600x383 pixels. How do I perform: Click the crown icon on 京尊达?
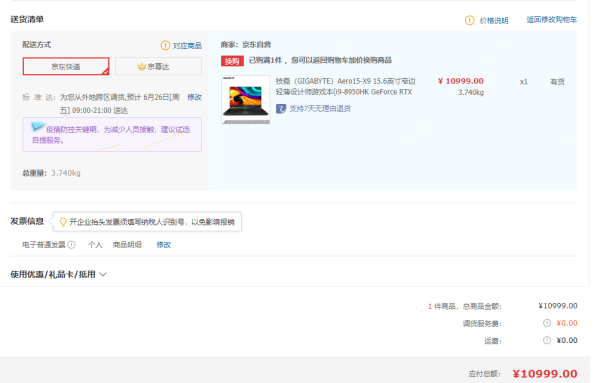pyautogui.click(x=142, y=67)
